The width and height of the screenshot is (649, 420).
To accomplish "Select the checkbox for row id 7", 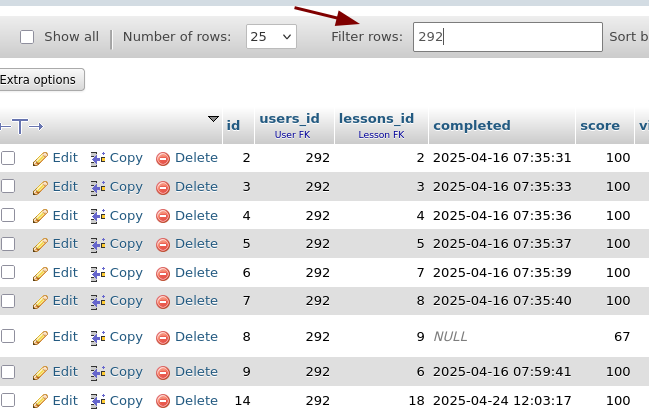I will (8, 301).
